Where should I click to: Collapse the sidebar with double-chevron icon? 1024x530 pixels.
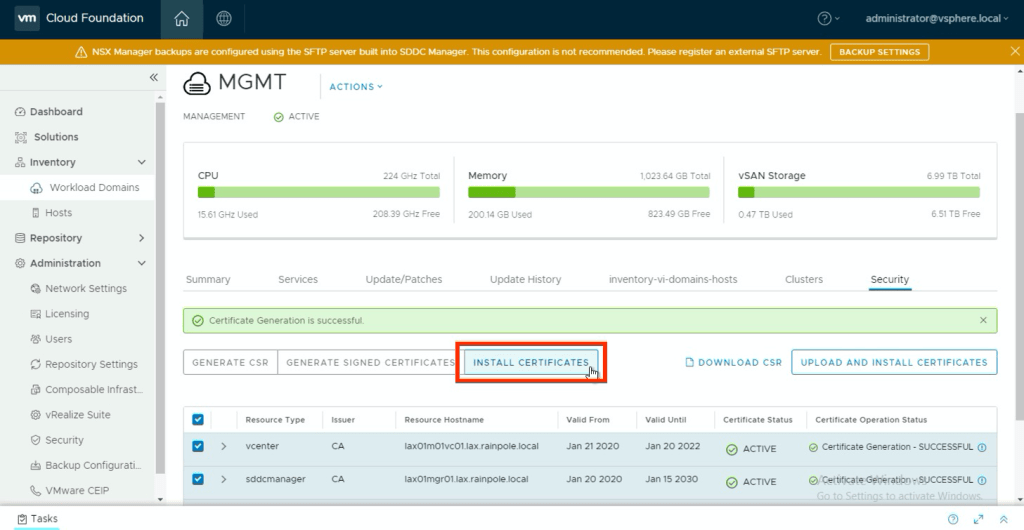pos(154,77)
